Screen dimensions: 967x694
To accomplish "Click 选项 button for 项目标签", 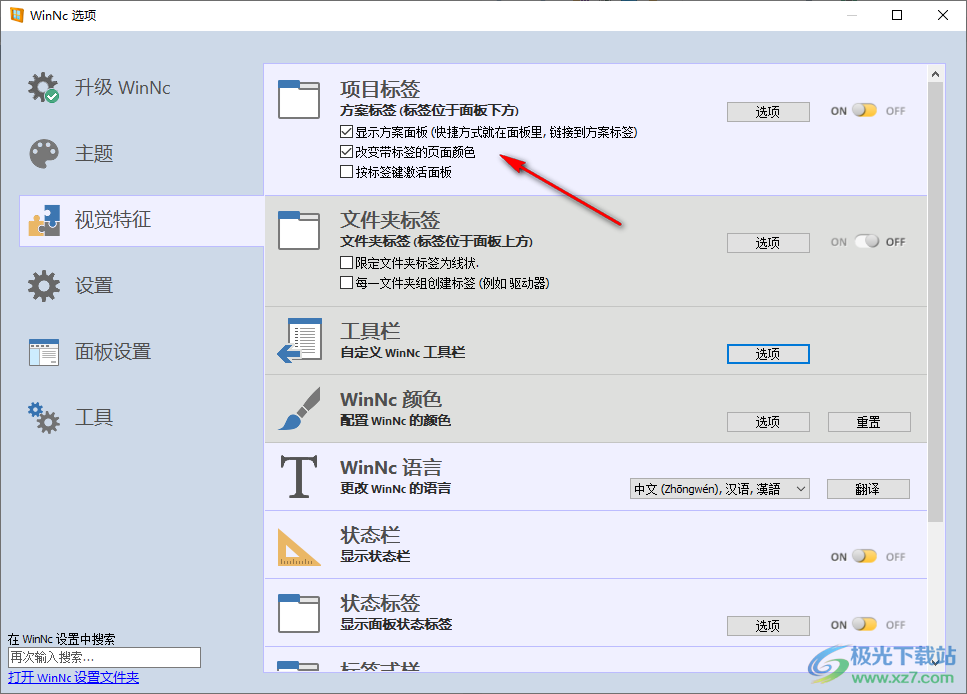I will [x=768, y=112].
